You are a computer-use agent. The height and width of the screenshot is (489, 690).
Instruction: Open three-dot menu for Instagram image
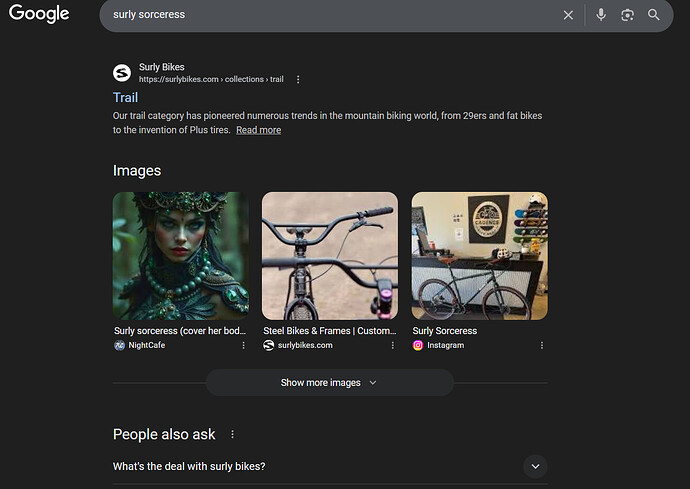pyautogui.click(x=542, y=345)
